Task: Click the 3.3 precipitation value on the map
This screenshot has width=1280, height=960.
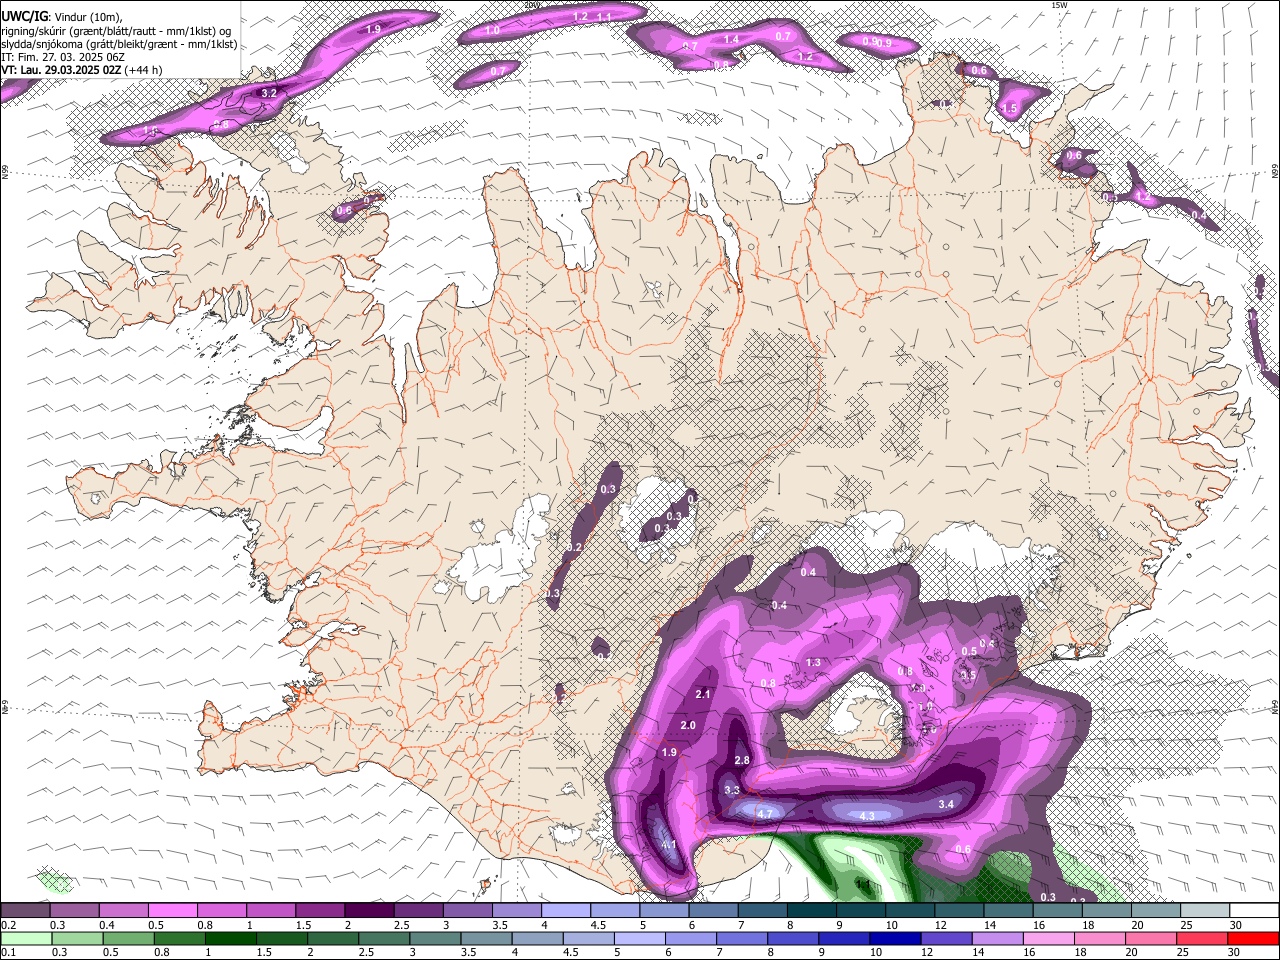Action: [x=731, y=790]
